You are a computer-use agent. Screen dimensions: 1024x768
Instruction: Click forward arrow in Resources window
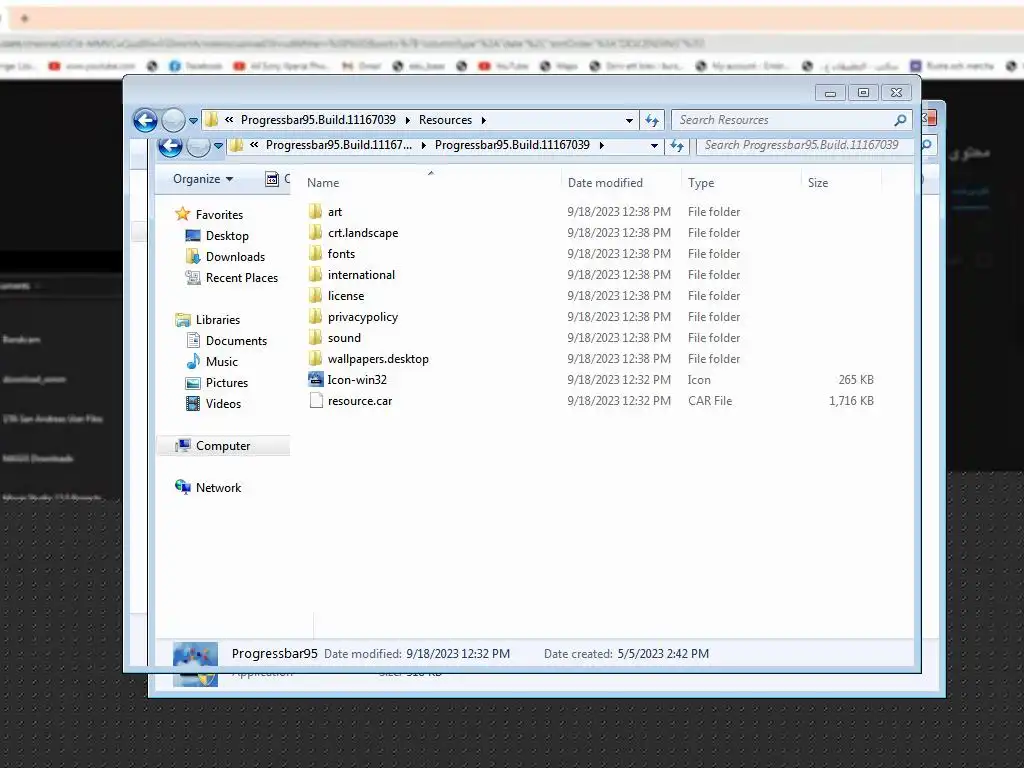point(174,120)
